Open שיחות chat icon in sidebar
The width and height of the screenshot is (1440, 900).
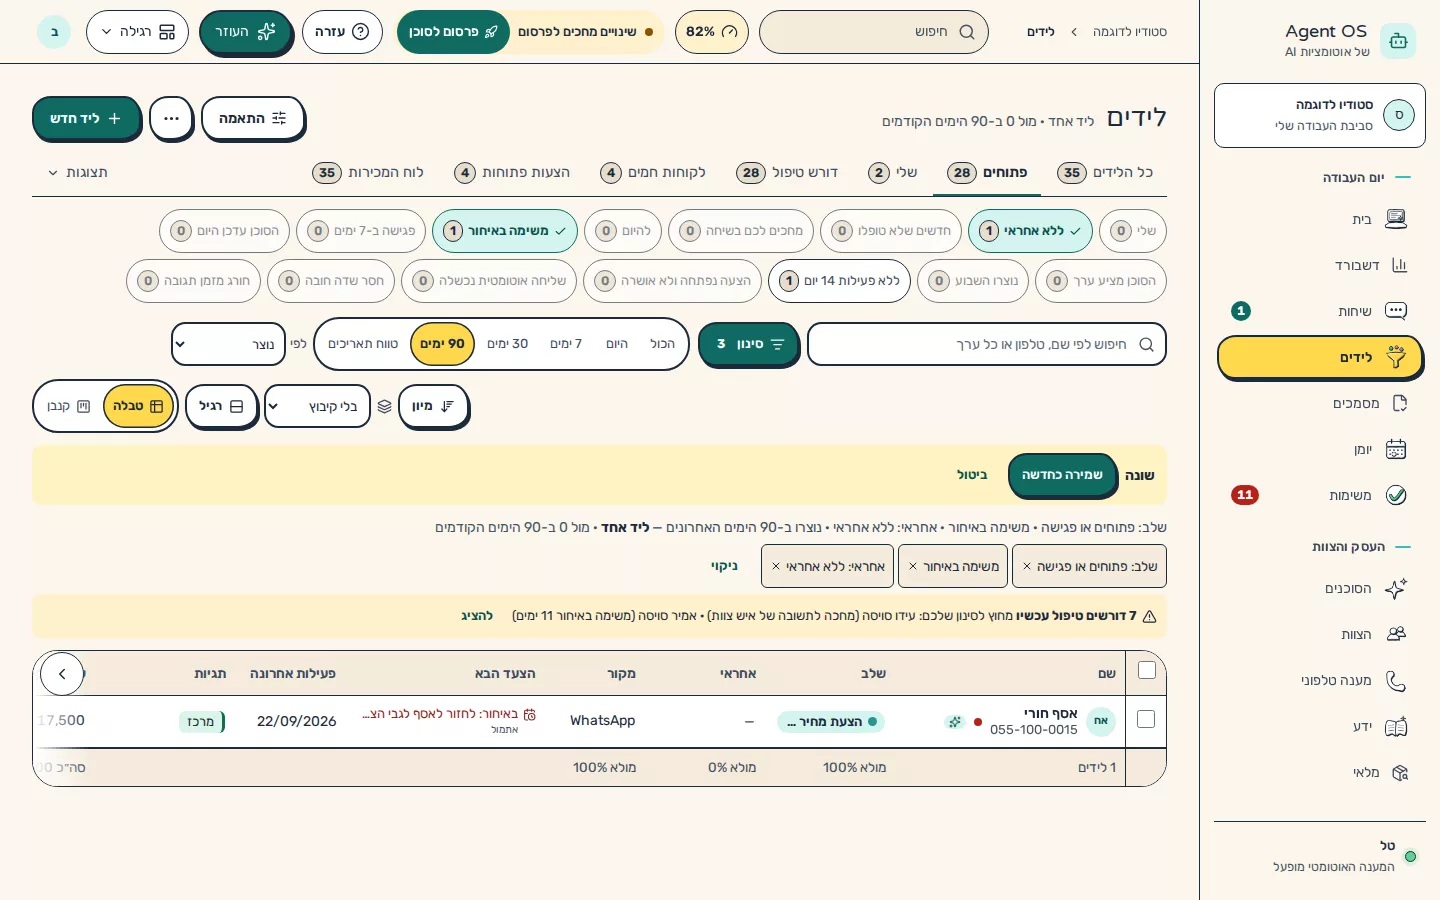pyautogui.click(x=1396, y=311)
